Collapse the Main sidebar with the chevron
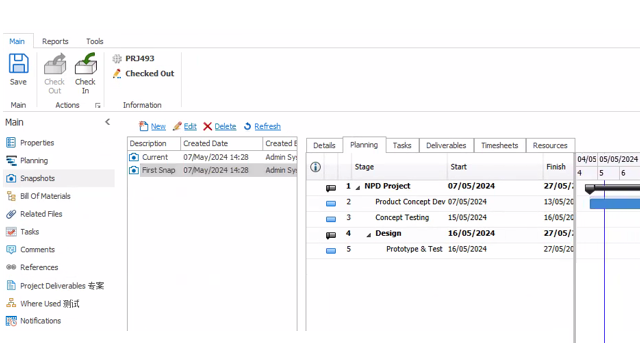This screenshot has height=360, width=640. [107, 122]
